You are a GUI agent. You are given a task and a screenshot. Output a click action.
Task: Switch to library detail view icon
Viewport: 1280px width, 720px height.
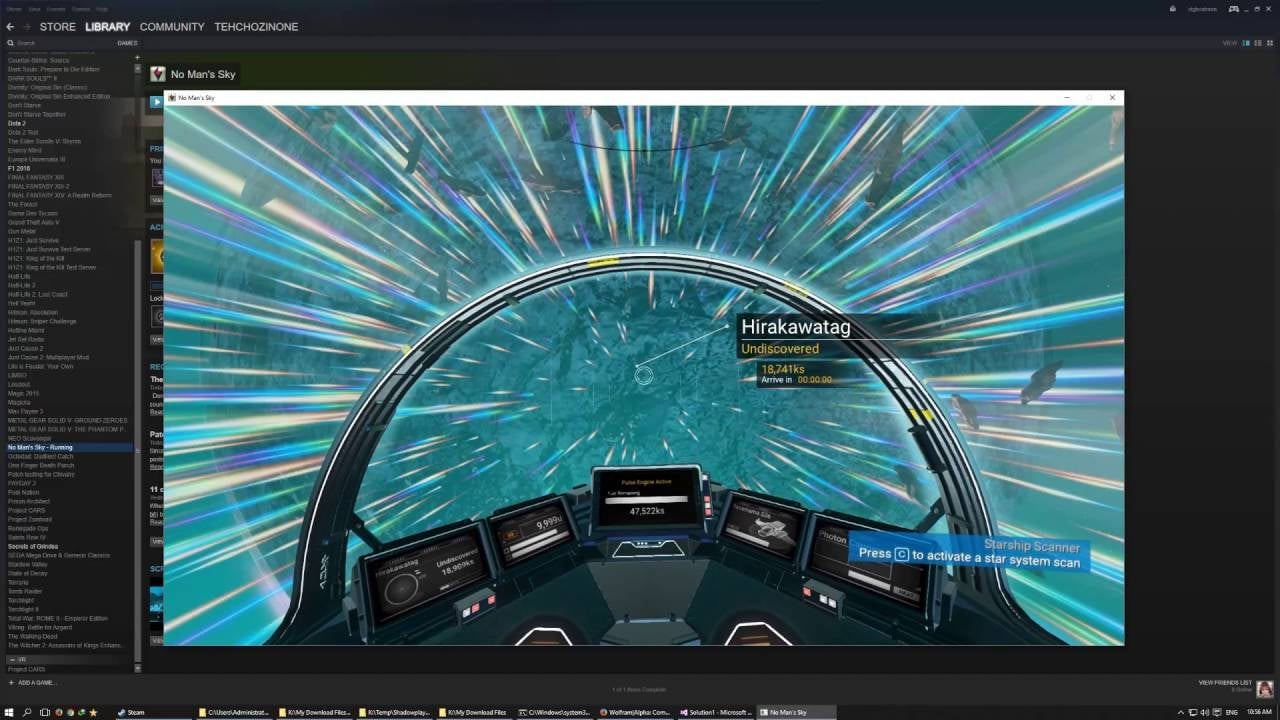pyautogui.click(x=1246, y=43)
